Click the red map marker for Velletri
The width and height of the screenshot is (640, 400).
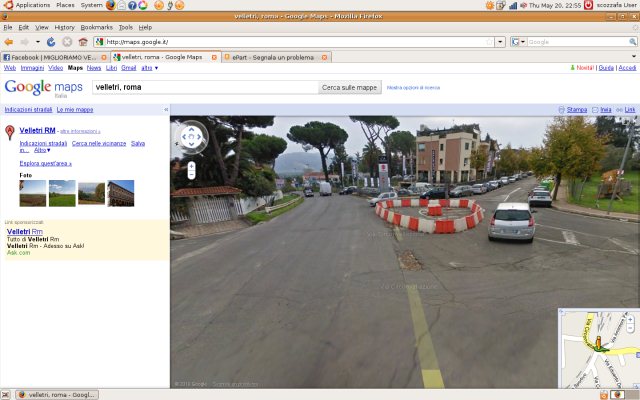click(x=10, y=132)
